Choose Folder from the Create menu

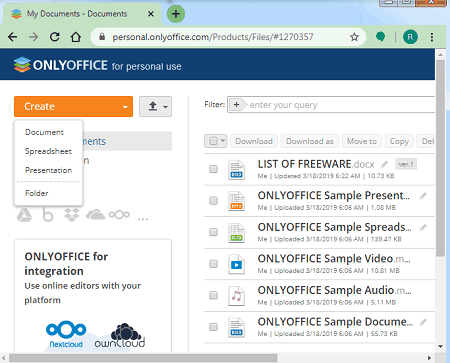coord(37,193)
